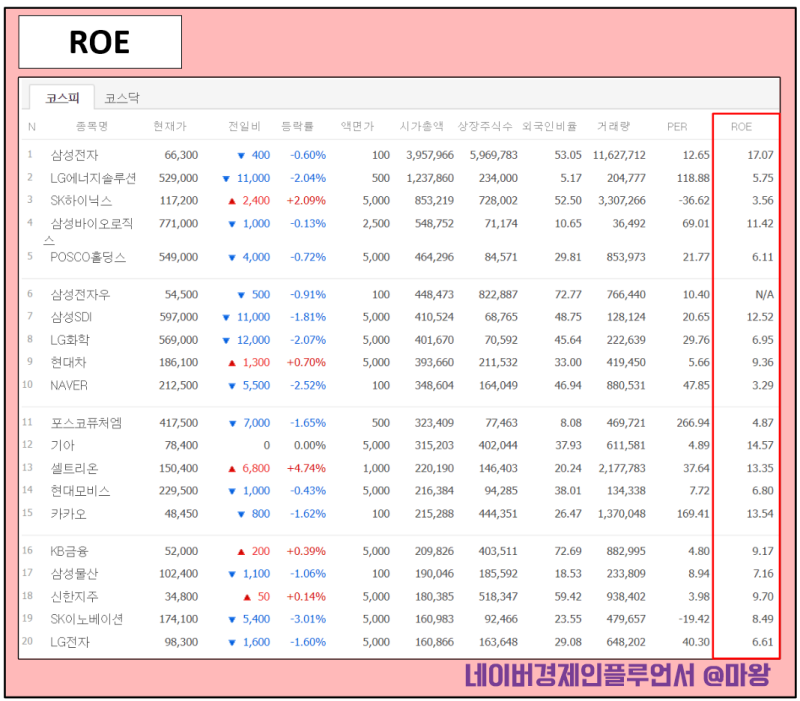Select 삼성전자 ROE value 17.07
Screen dimensions: 800x701
coord(760,155)
